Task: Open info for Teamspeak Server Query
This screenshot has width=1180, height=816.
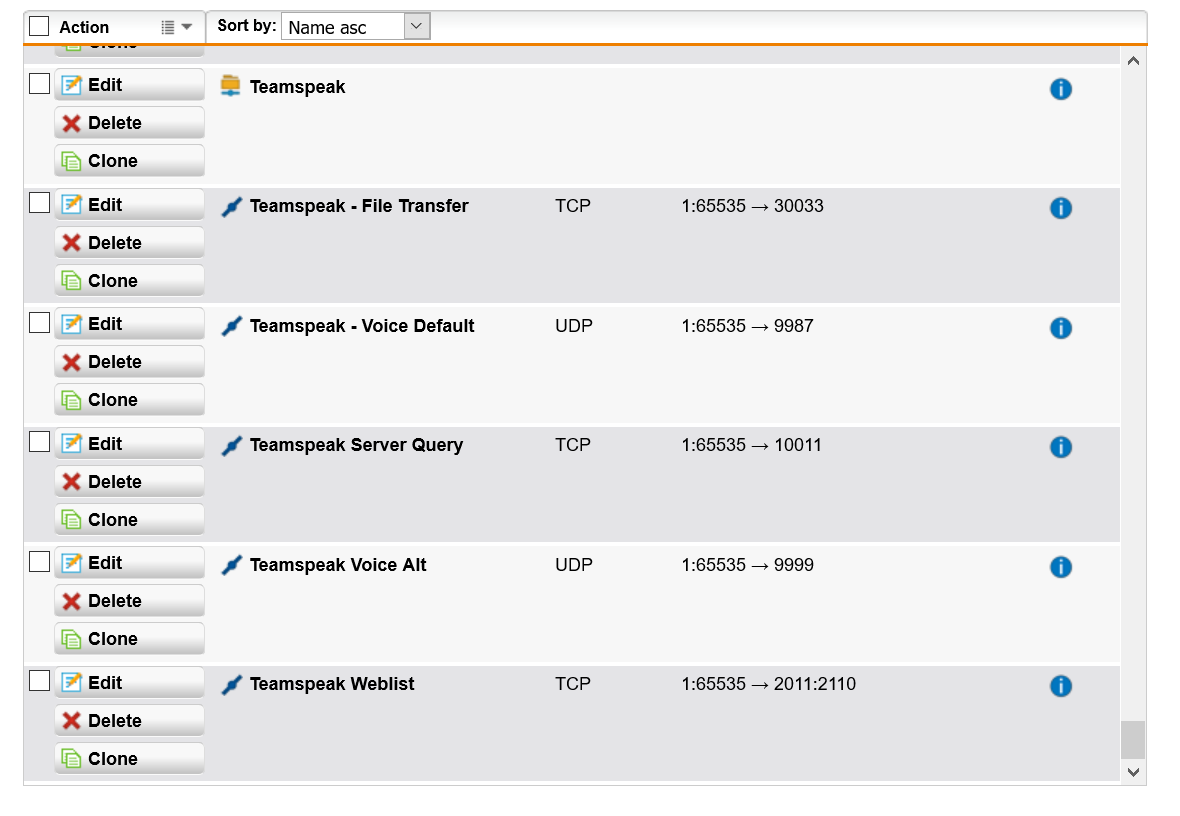Action: [1060, 447]
